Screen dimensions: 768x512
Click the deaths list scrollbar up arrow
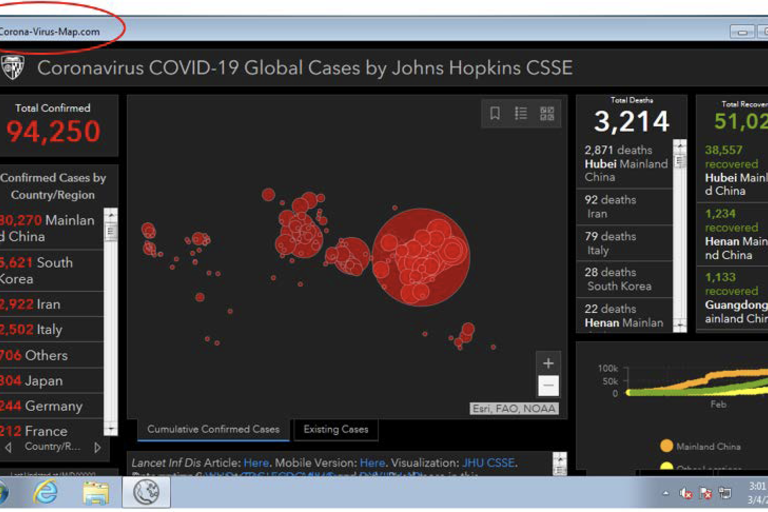680,146
